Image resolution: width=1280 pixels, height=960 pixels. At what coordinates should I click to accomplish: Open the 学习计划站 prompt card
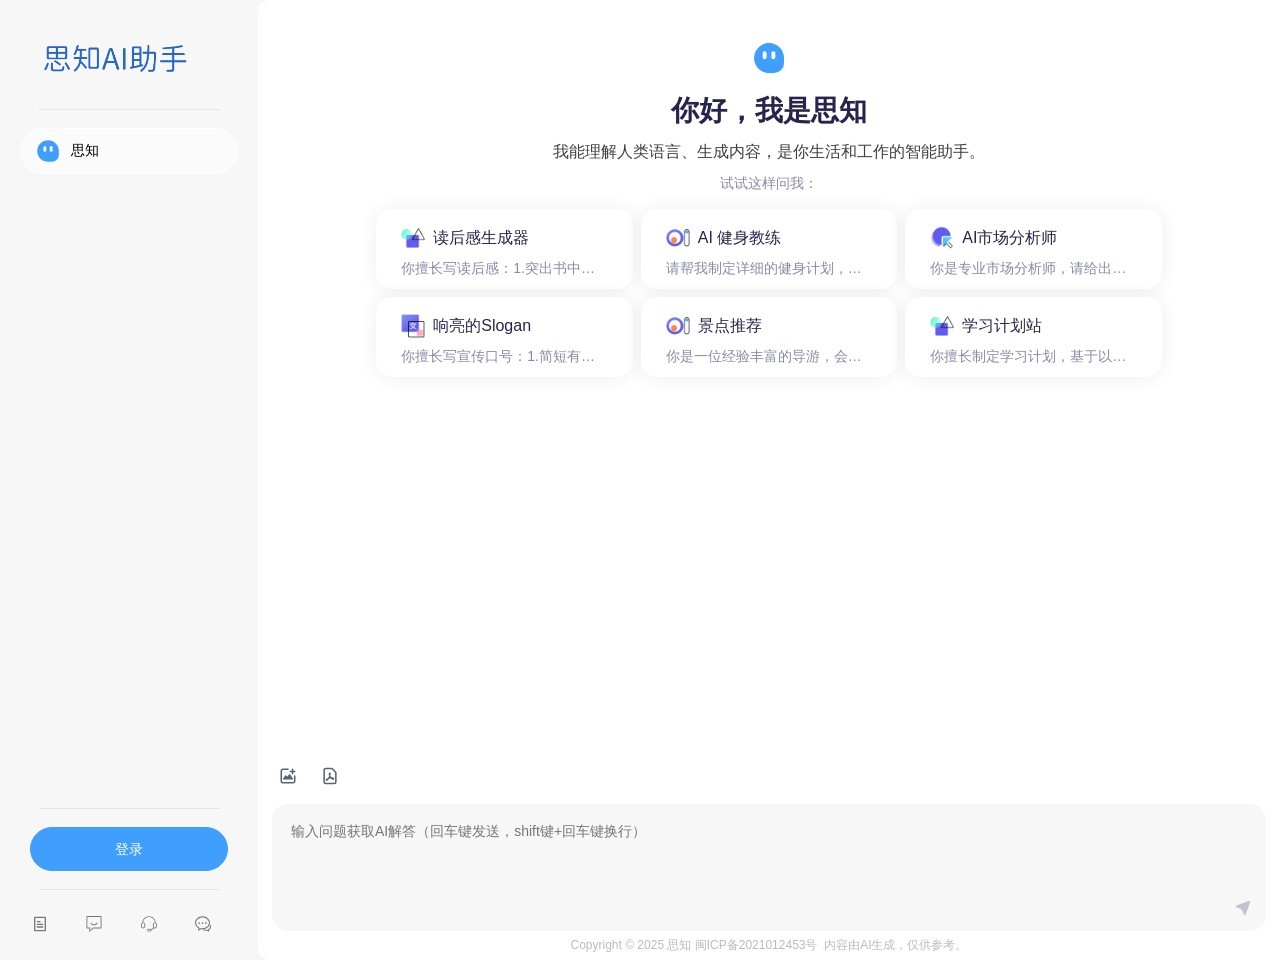click(x=1033, y=337)
